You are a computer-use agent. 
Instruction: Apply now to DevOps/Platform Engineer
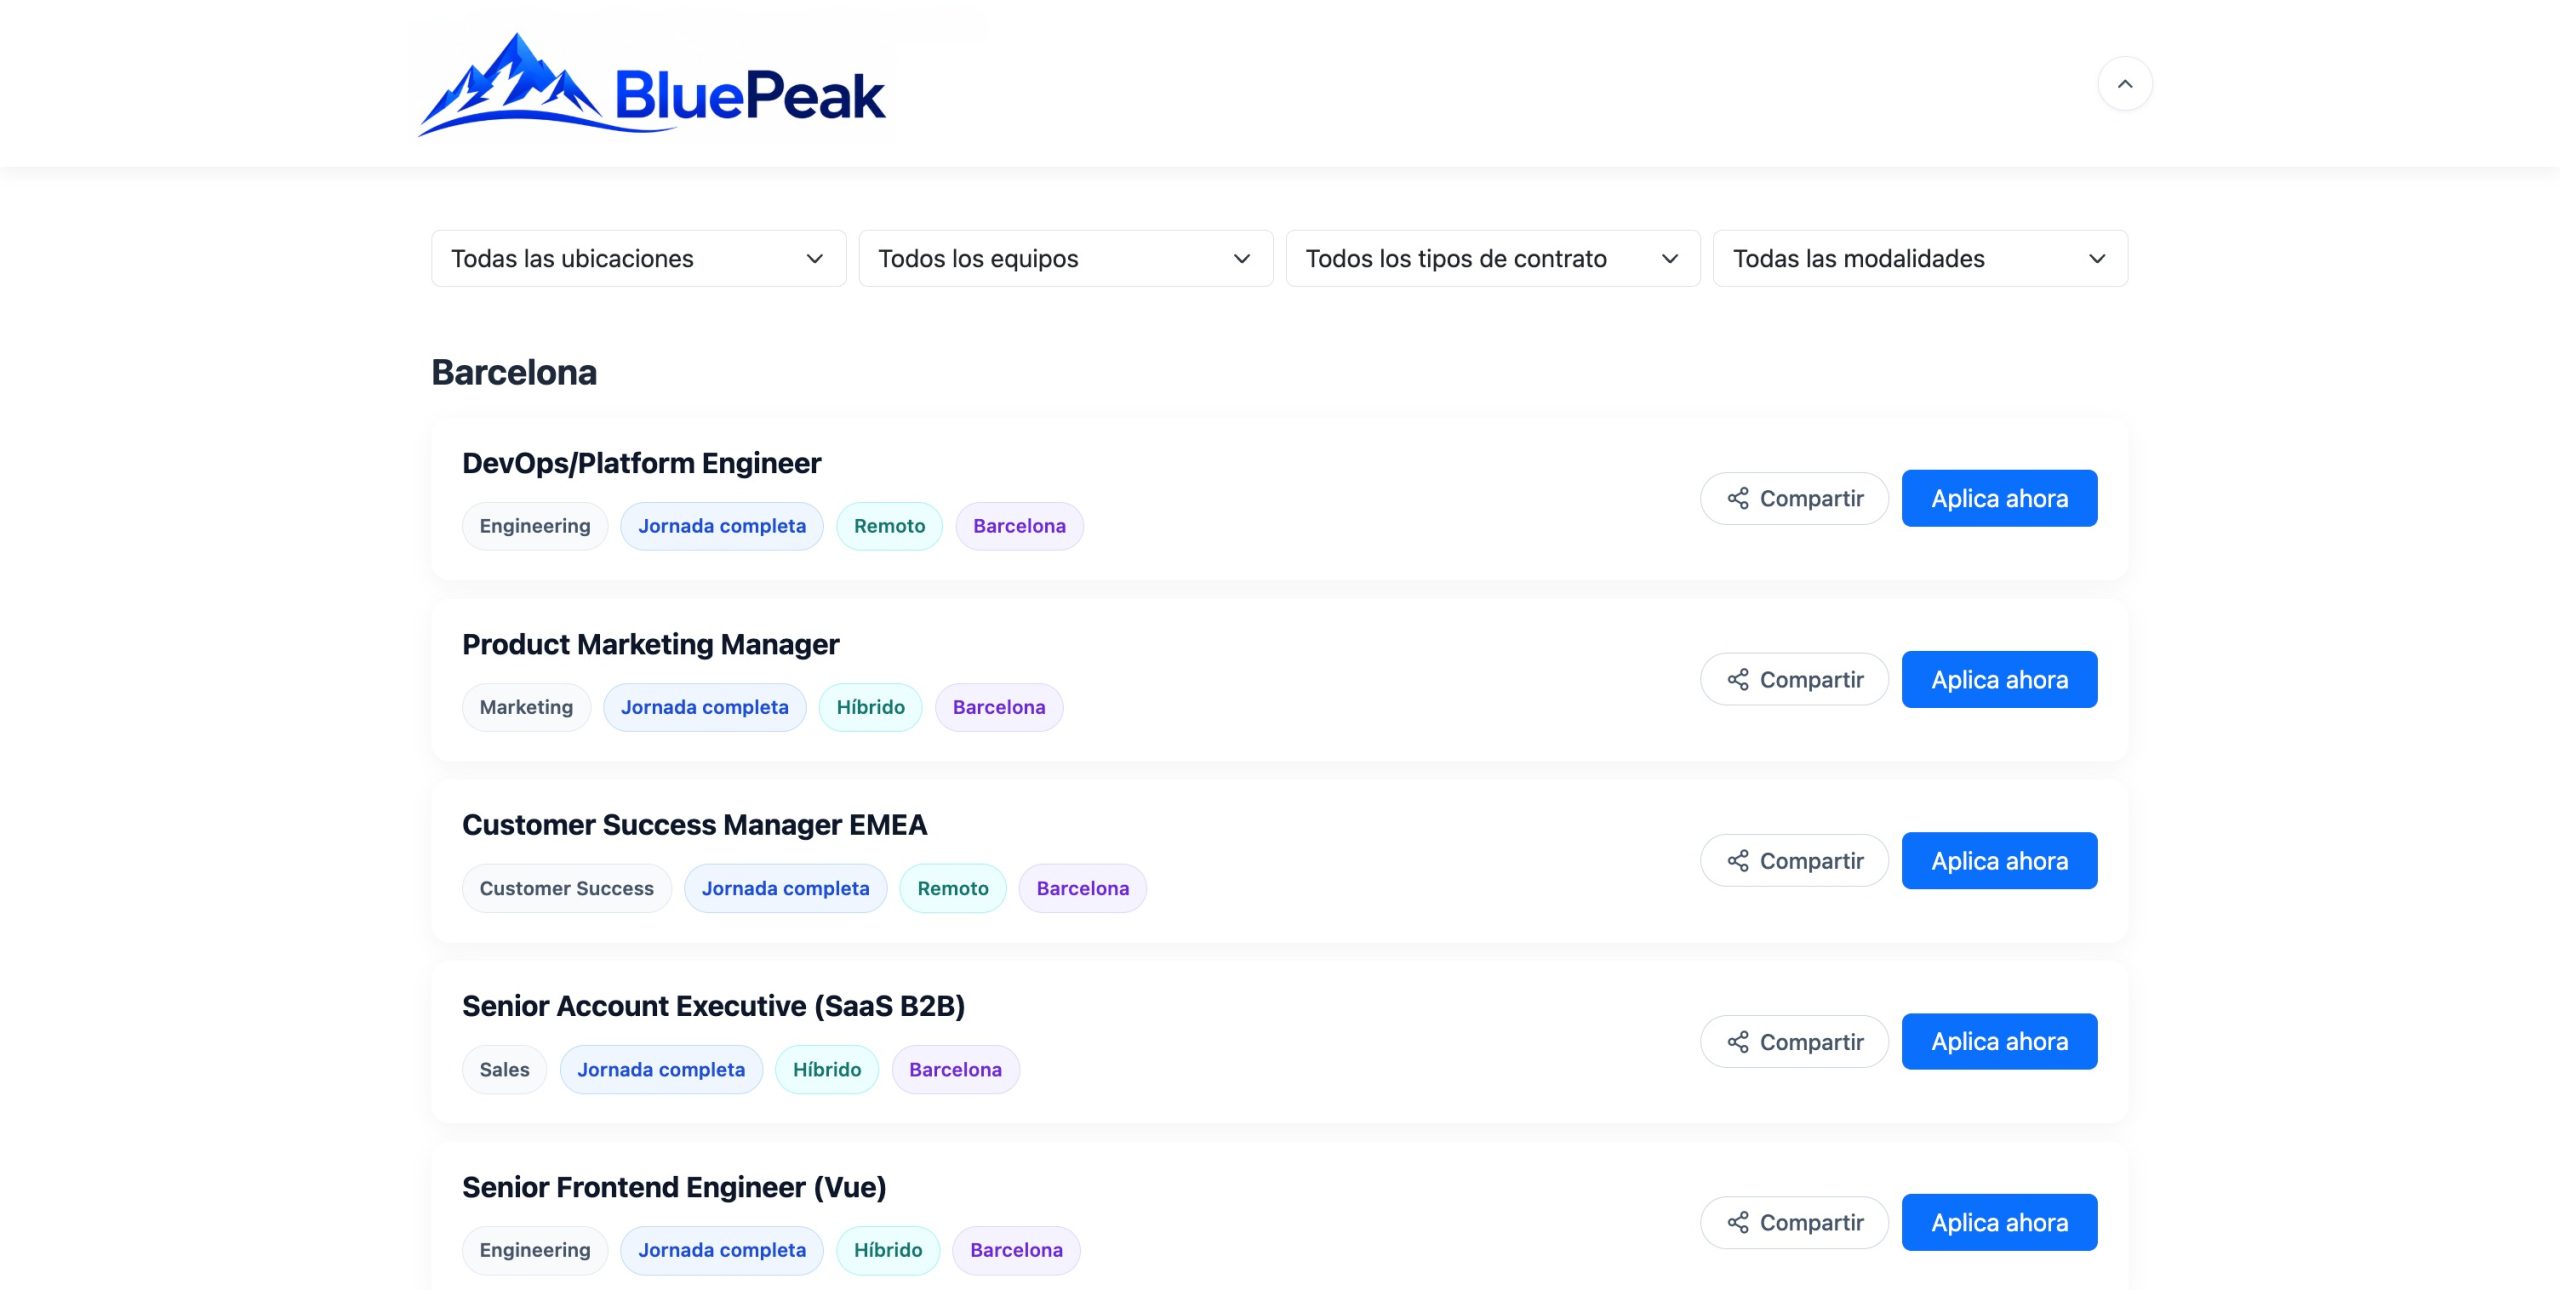click(x=1999, y=498)
